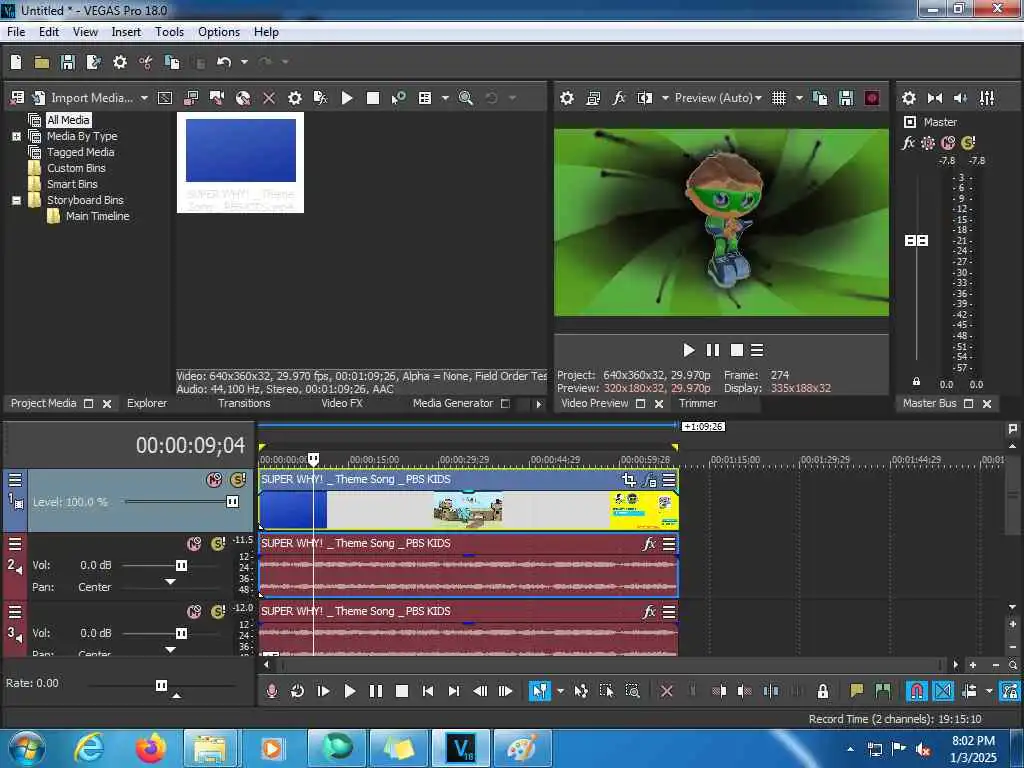Solo audio track 2

click(219, 544)
